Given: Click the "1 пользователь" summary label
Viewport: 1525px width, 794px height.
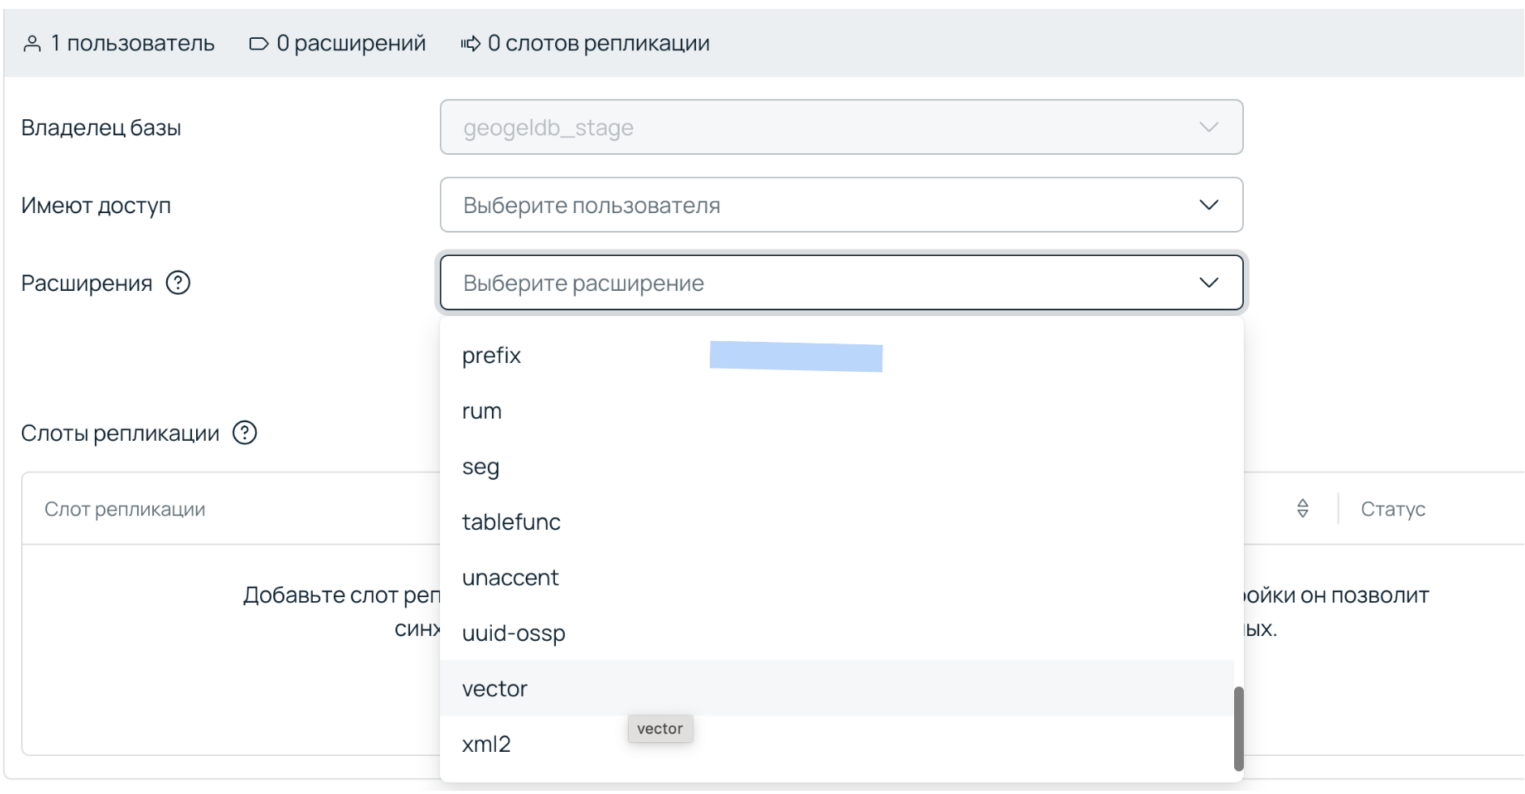Looking at the screenshot, I should [x=132, y=44].
